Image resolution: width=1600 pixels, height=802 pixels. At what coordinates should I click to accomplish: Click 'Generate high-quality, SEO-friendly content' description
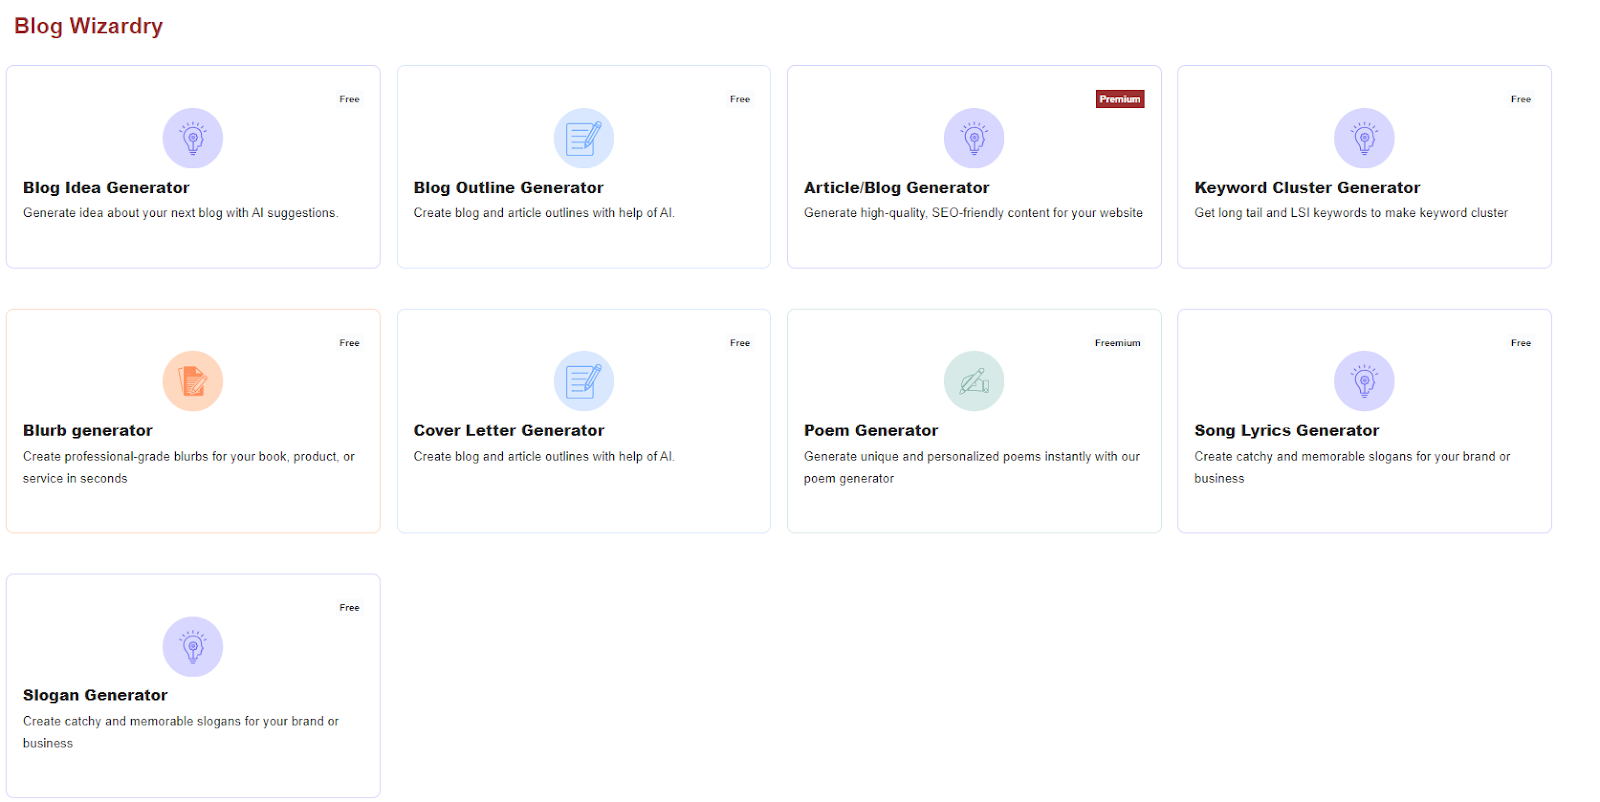pos(973,213)
